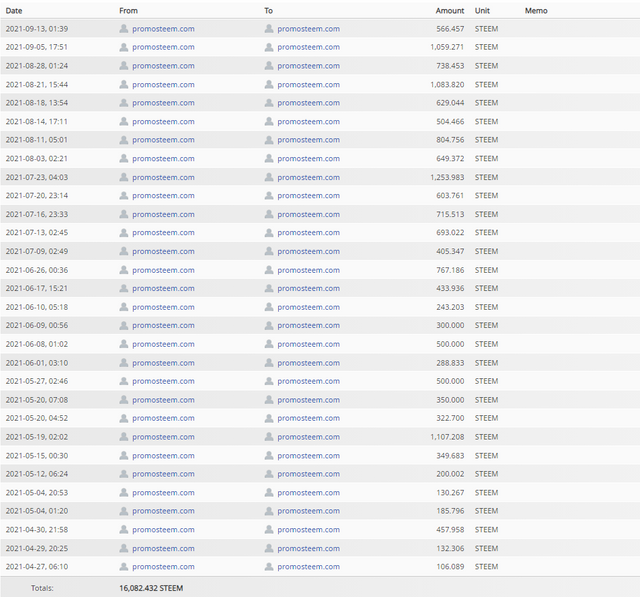The height and width of the screenshot is (597, 640).
Task: Click From user icon in the 2021-05-12 row
Action: (124, 474)
